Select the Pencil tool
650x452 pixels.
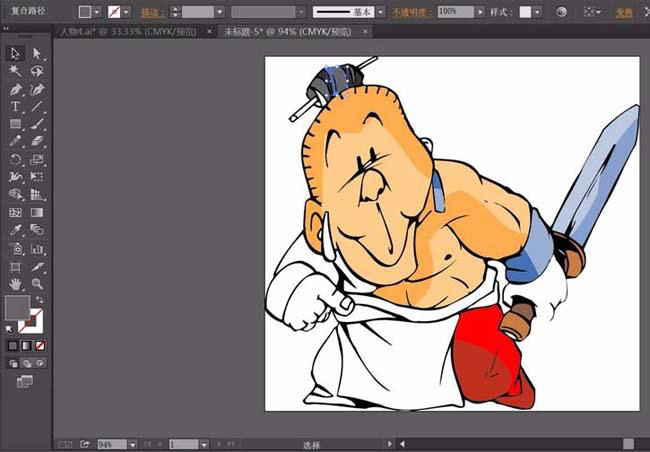point(15,141)
